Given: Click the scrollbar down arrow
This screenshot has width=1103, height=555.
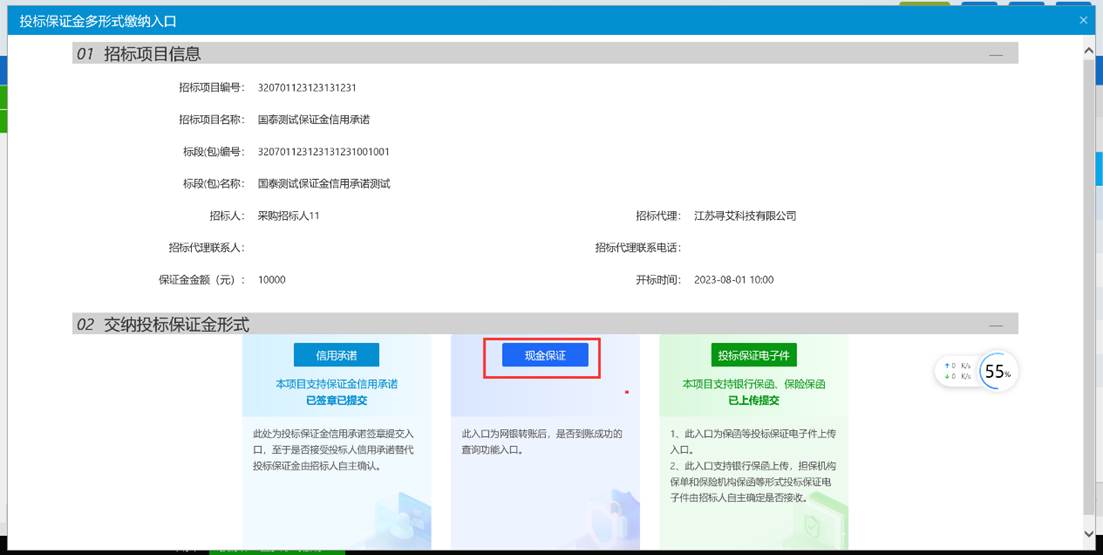Looking at the screenshot, I should [1088, 535].
